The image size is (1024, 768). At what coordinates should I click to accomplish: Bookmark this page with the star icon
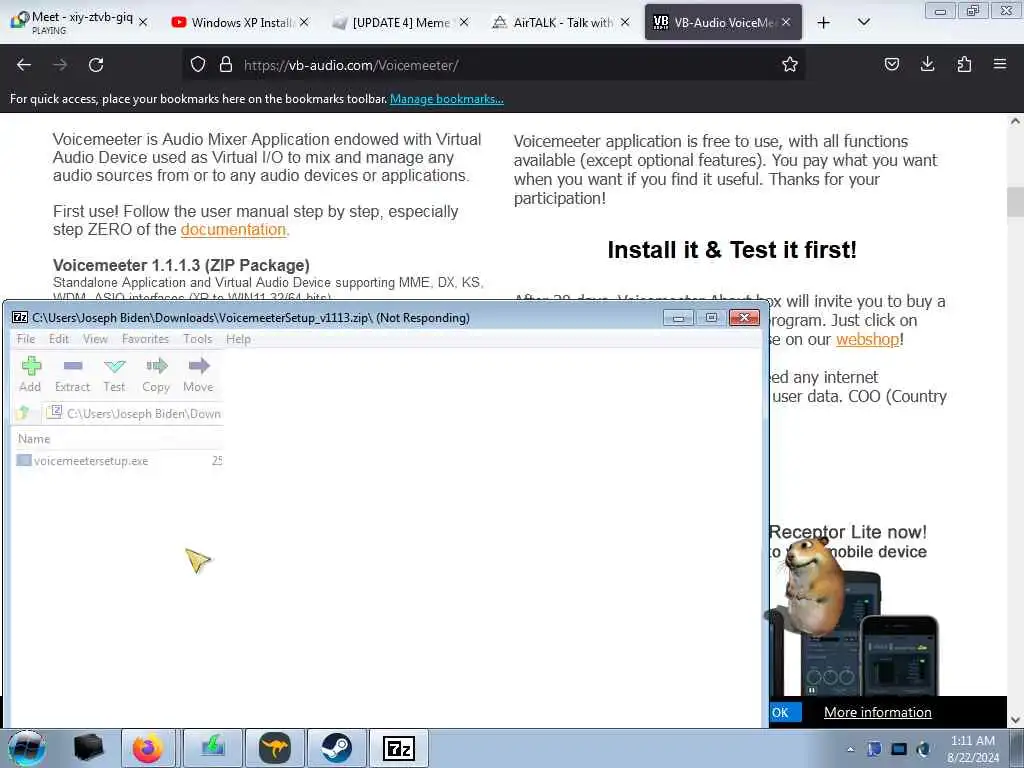pos(790,65)
